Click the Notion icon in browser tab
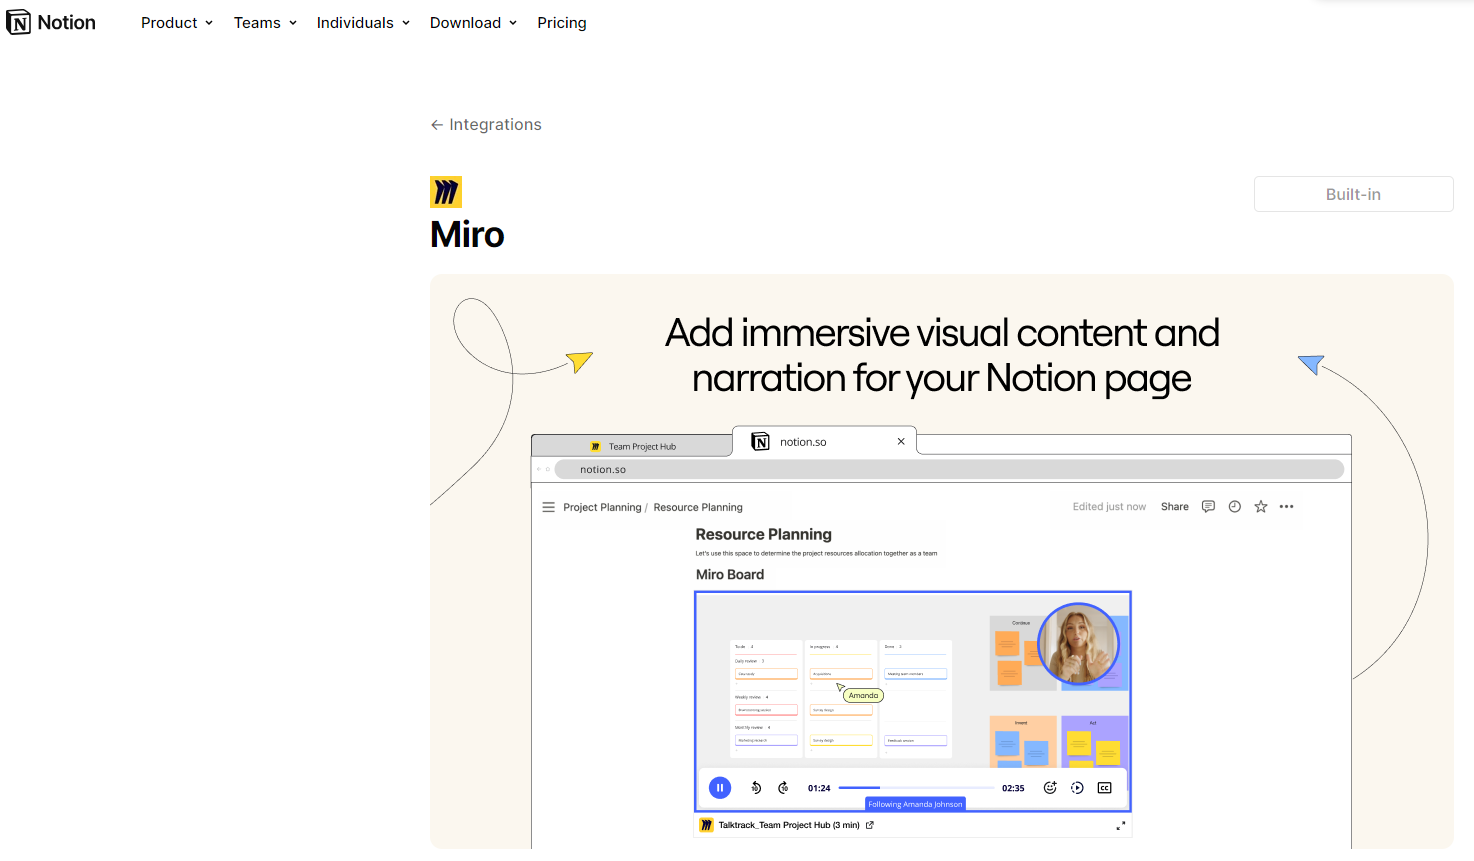Image resolution: width=1474 pixels, height=861 pixels. click(760, 441)
